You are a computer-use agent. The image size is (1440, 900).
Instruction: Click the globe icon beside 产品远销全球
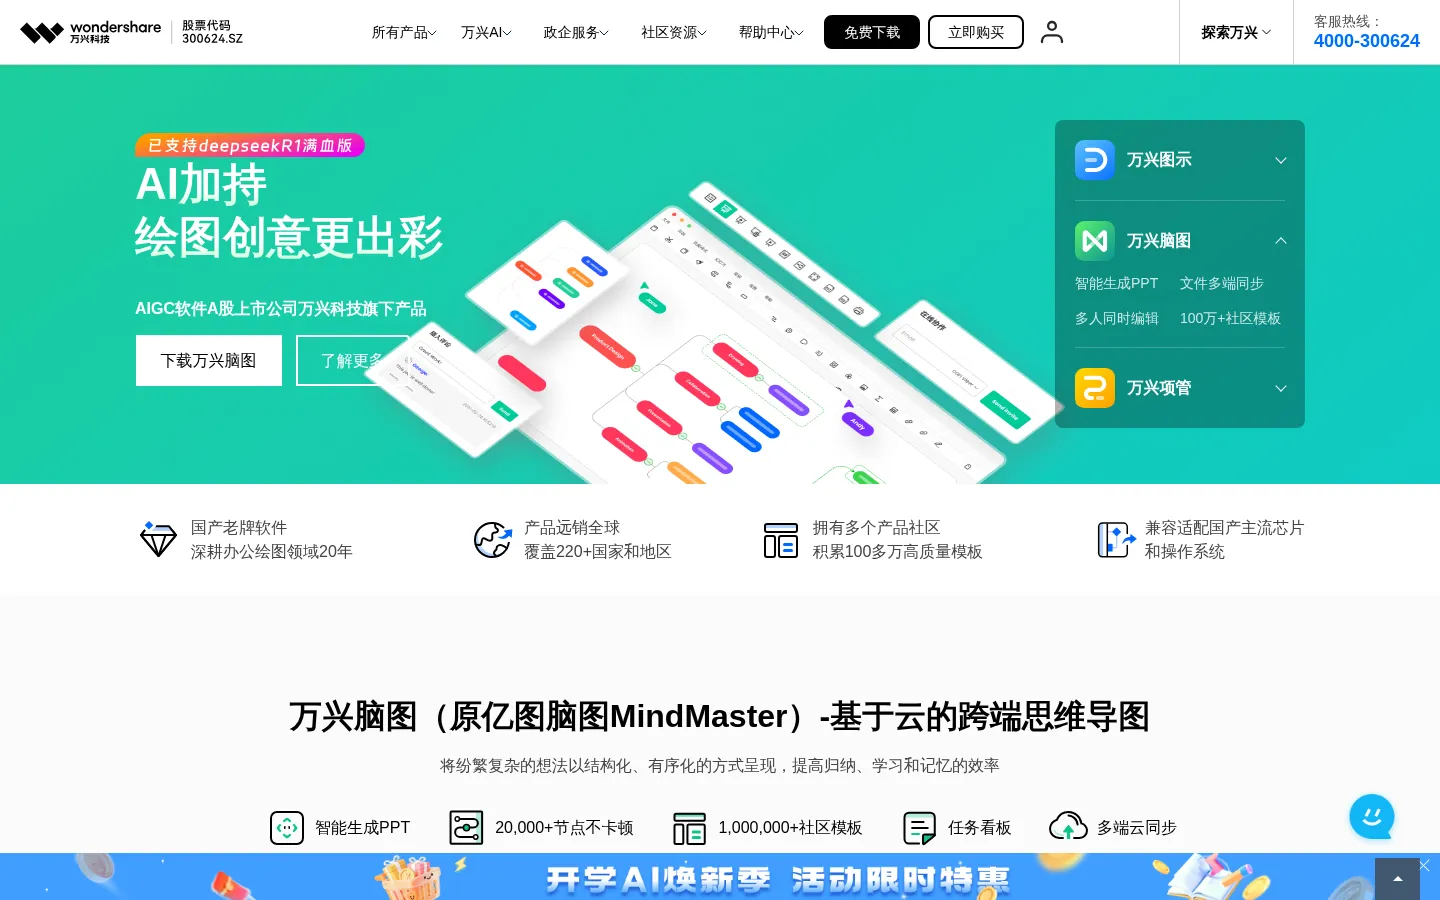tap(492, 539)
